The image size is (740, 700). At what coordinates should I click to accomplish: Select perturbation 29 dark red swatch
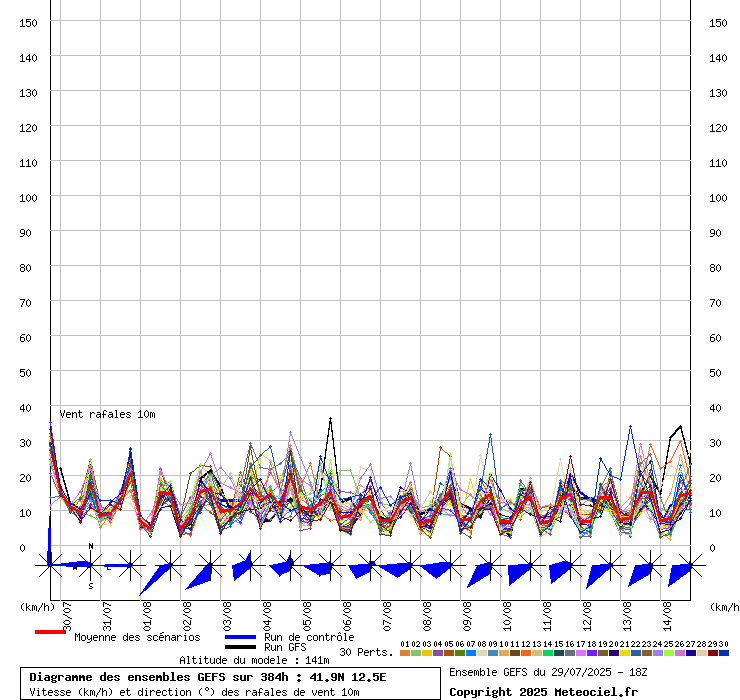click(713, 653)
